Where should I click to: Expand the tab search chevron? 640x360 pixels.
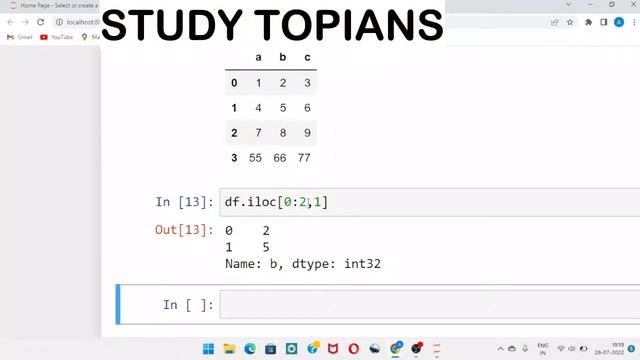pyautogui.click(x=569, y=4)
